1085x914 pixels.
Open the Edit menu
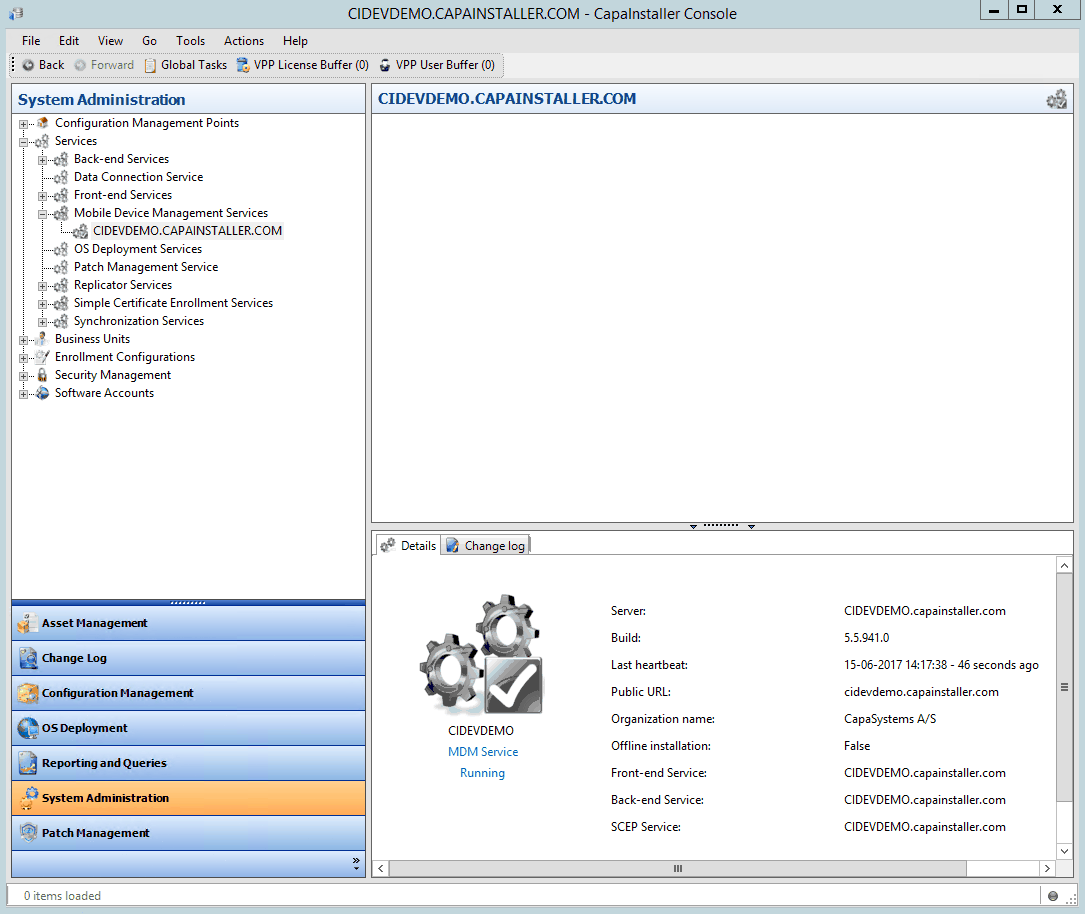[69, 41]
